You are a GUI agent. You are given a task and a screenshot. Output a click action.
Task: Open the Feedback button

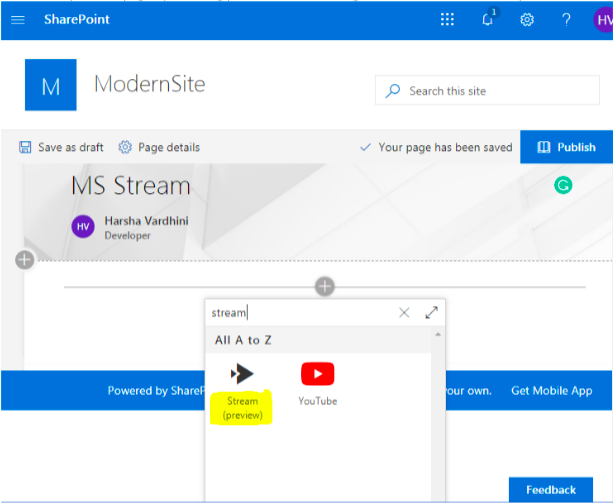(x=551, y=489)
